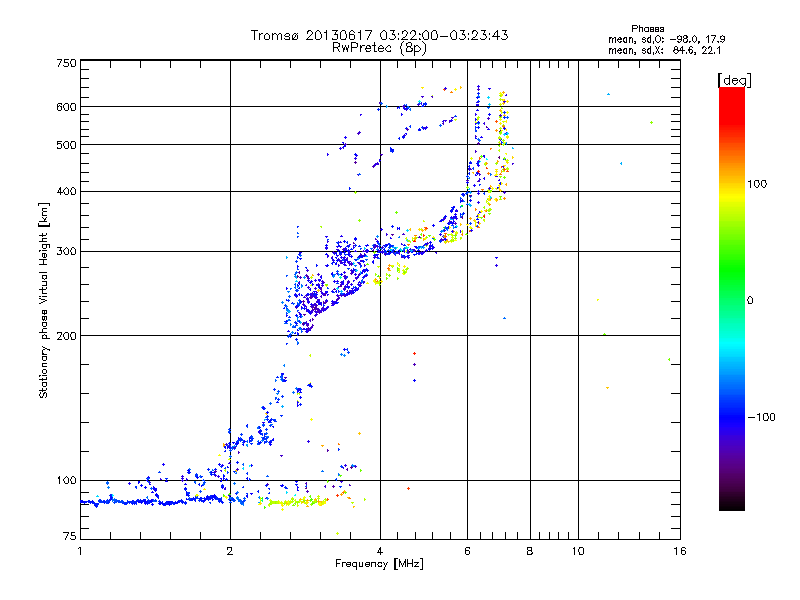800x600 pixels.
Task: Click the 'mean, sd,X: 84.6, 22.1' line
Action: 664,50
